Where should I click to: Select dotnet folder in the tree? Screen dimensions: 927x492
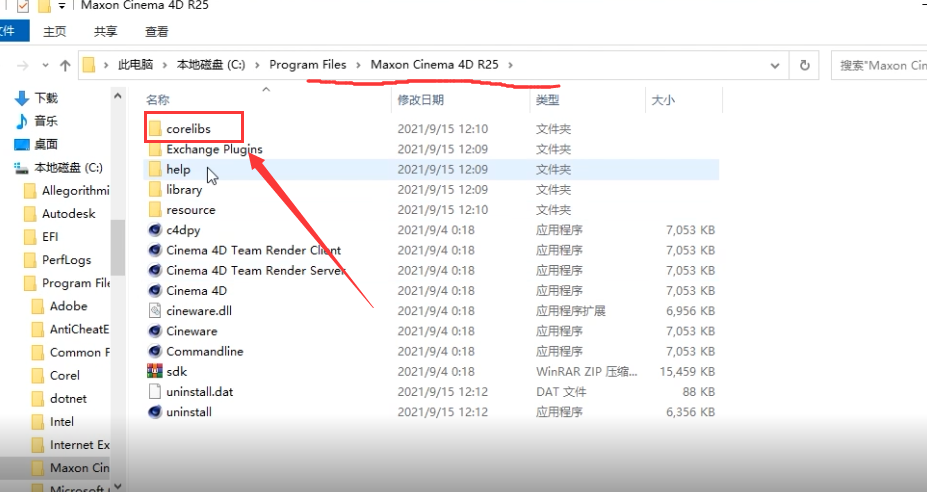(59, 399)
